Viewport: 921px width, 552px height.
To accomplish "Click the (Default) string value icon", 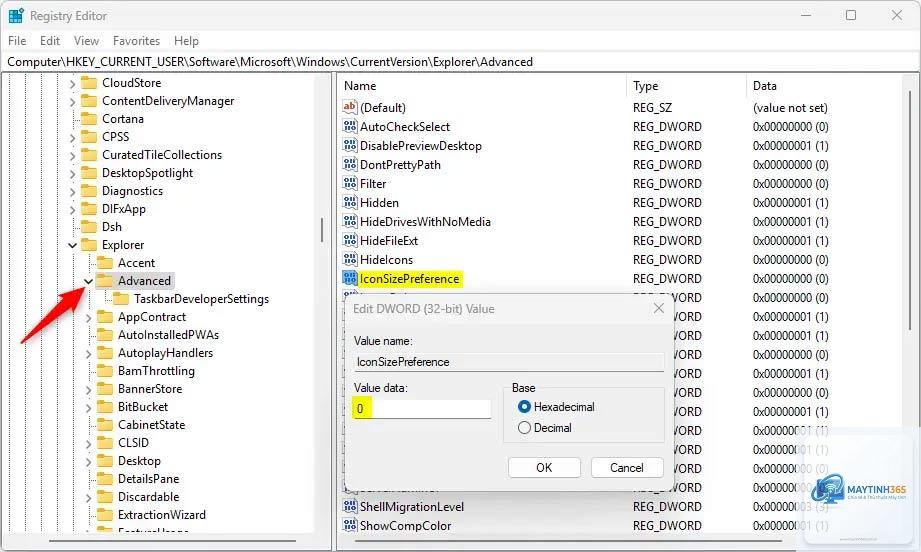I will 349,107.
